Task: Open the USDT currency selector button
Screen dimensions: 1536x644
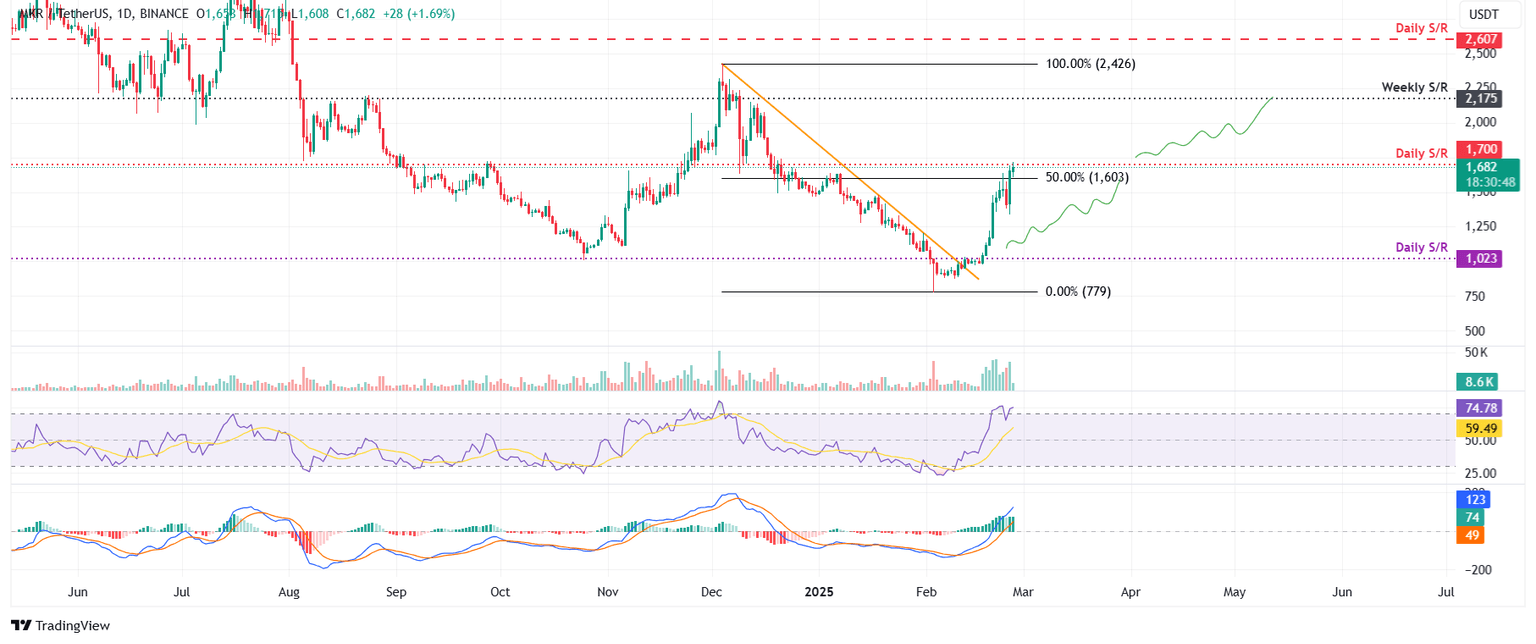Action: (1489, 14)
